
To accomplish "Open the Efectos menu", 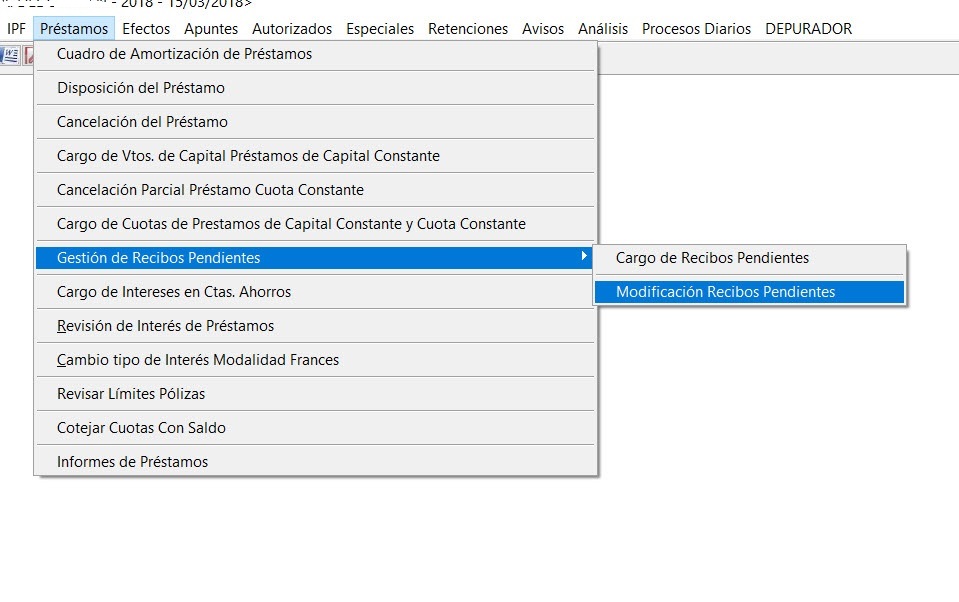I will click(146, 28).
